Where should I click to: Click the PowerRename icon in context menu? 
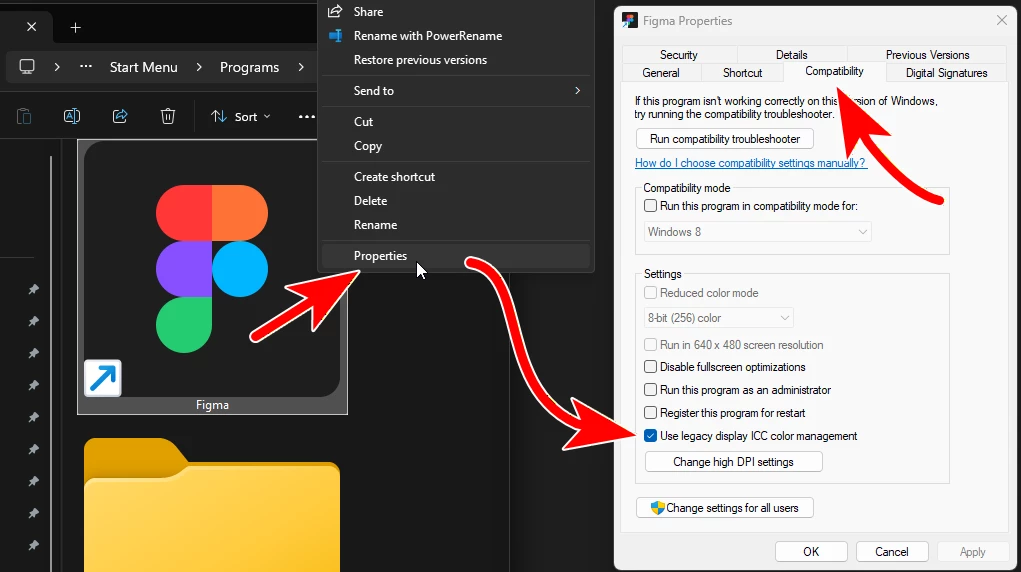click(335, 35)
